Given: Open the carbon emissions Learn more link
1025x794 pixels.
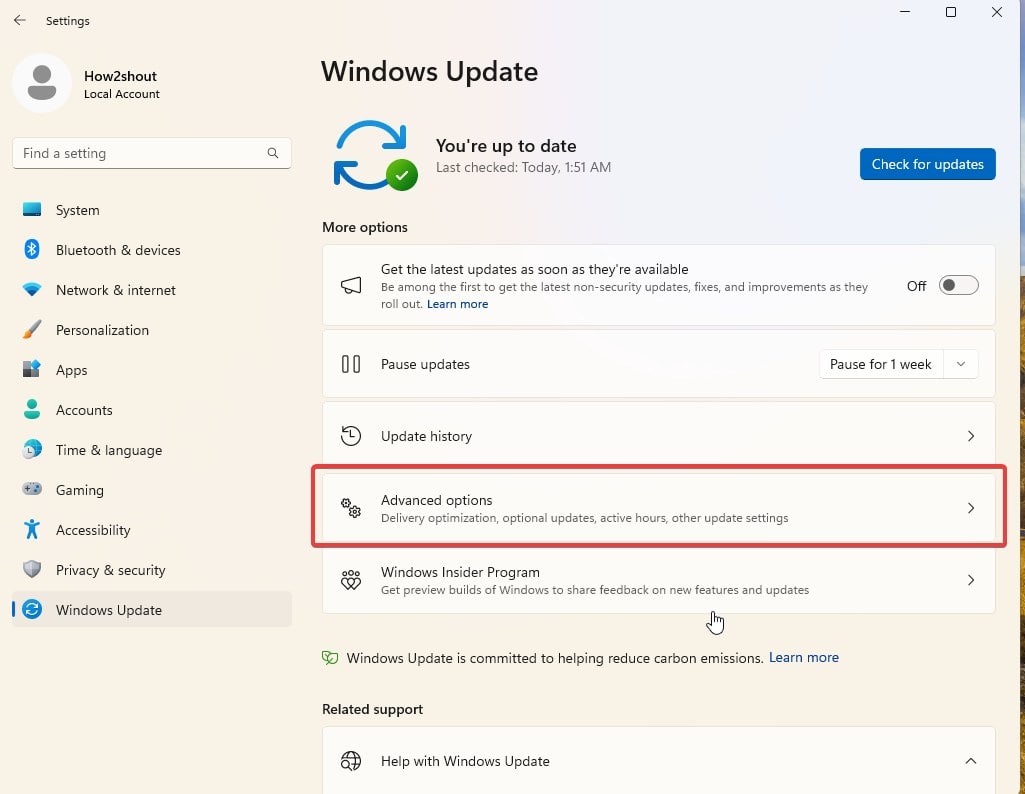Looking at the screenshot, I should coord(804,658).
